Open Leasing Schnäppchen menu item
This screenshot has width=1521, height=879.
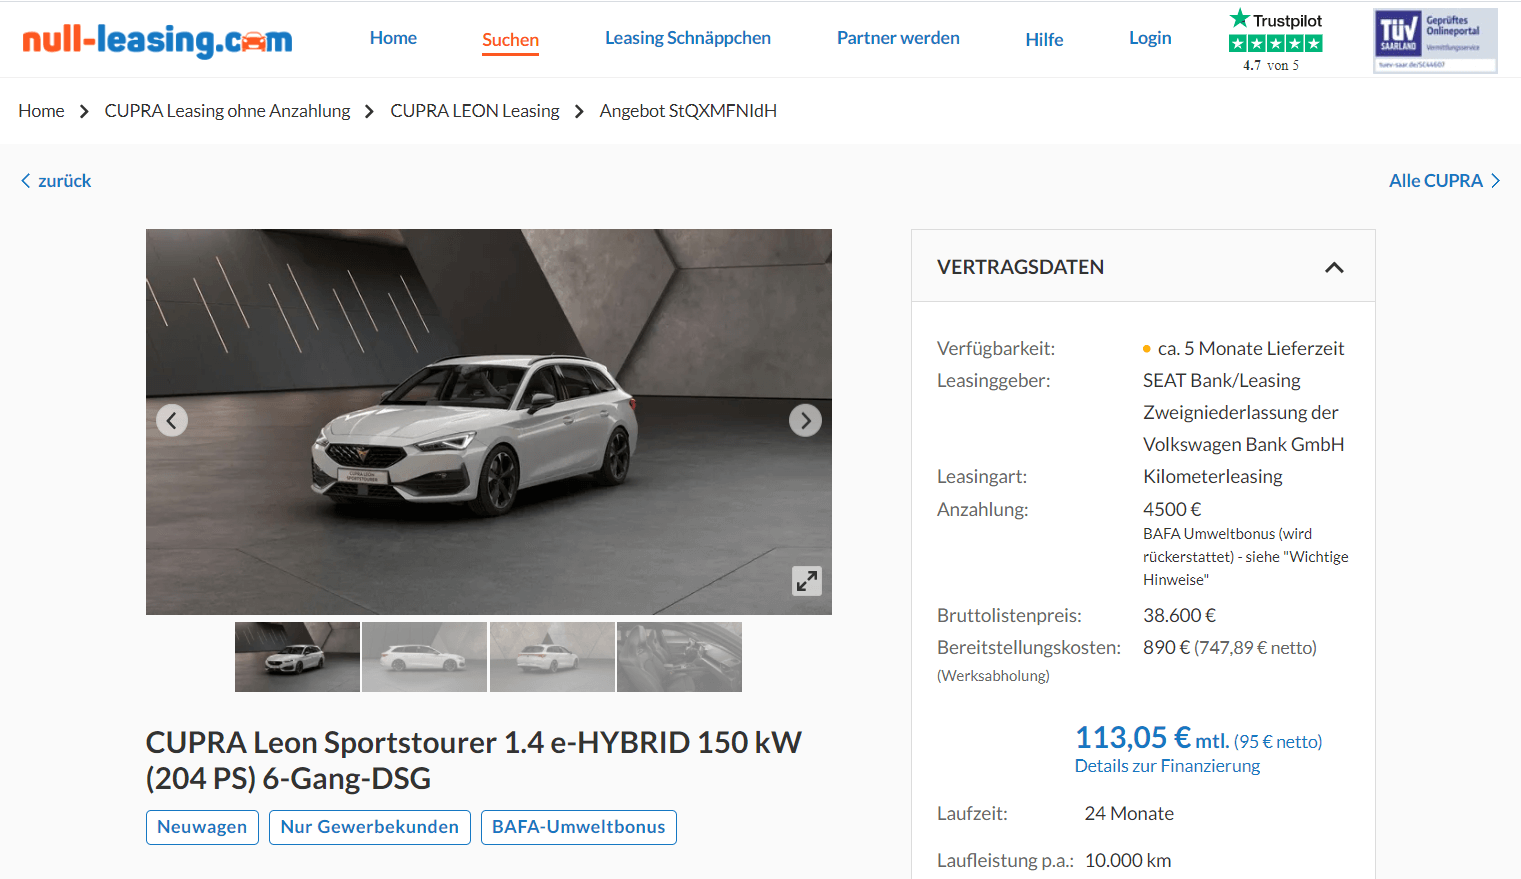(x=688, y=38)
